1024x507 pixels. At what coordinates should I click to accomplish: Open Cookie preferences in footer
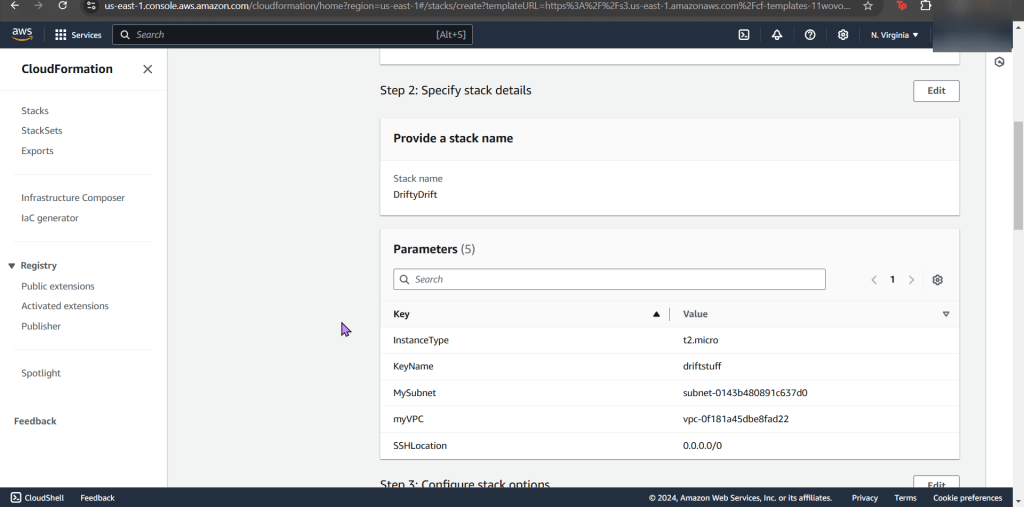point(967,498)
